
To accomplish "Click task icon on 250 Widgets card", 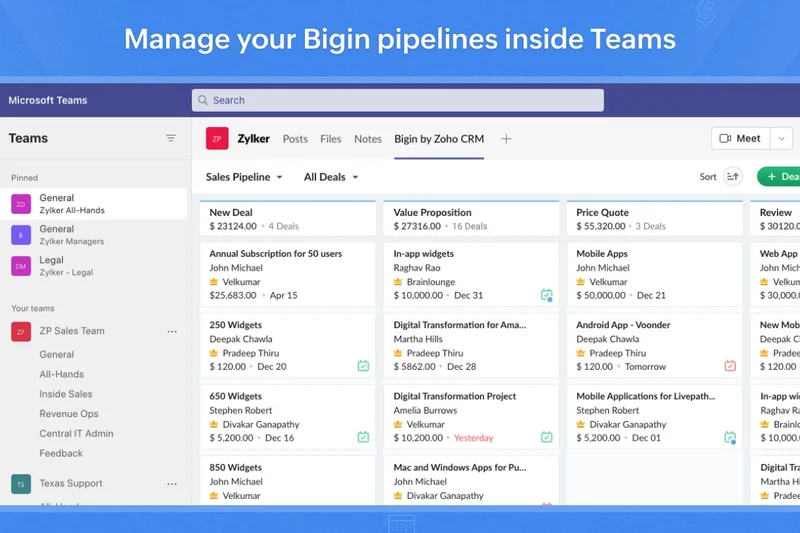I will coord(363,366).
